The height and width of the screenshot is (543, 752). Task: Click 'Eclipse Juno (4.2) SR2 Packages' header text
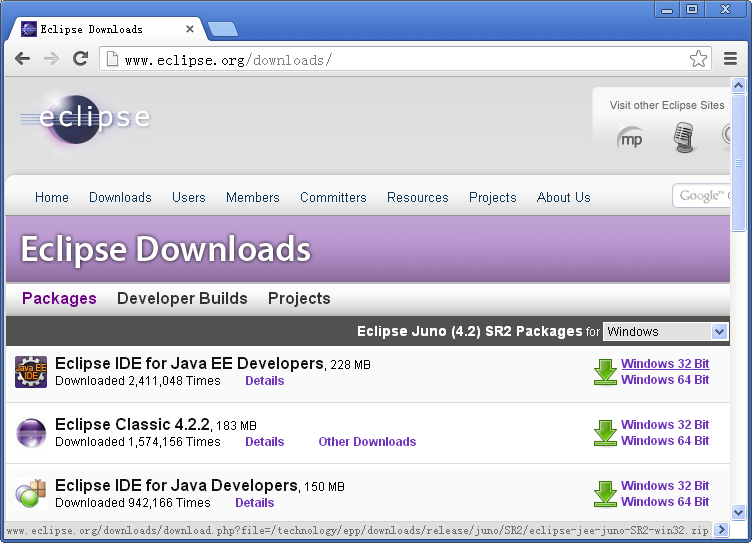coord(470,331)
